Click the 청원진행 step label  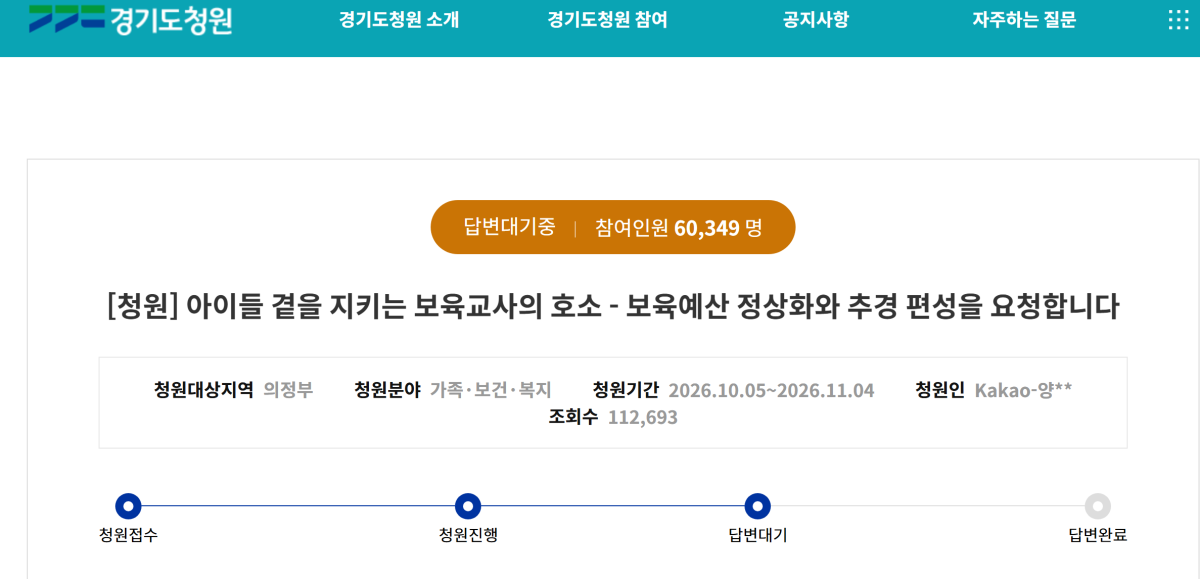(x=468, y=535)
